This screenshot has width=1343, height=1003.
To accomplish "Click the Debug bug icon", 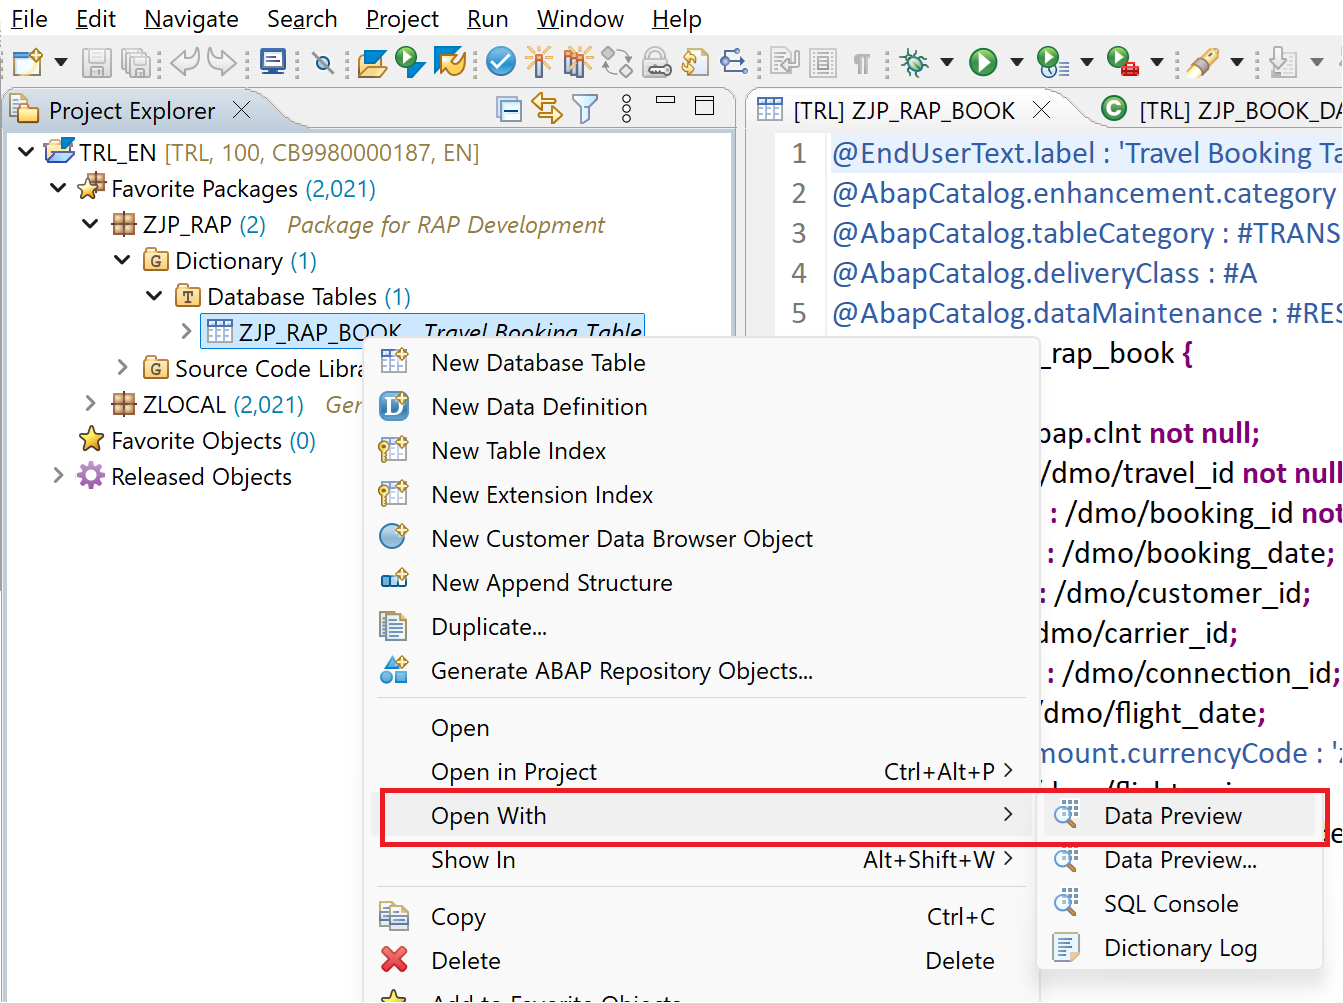I will pos(913,62).
